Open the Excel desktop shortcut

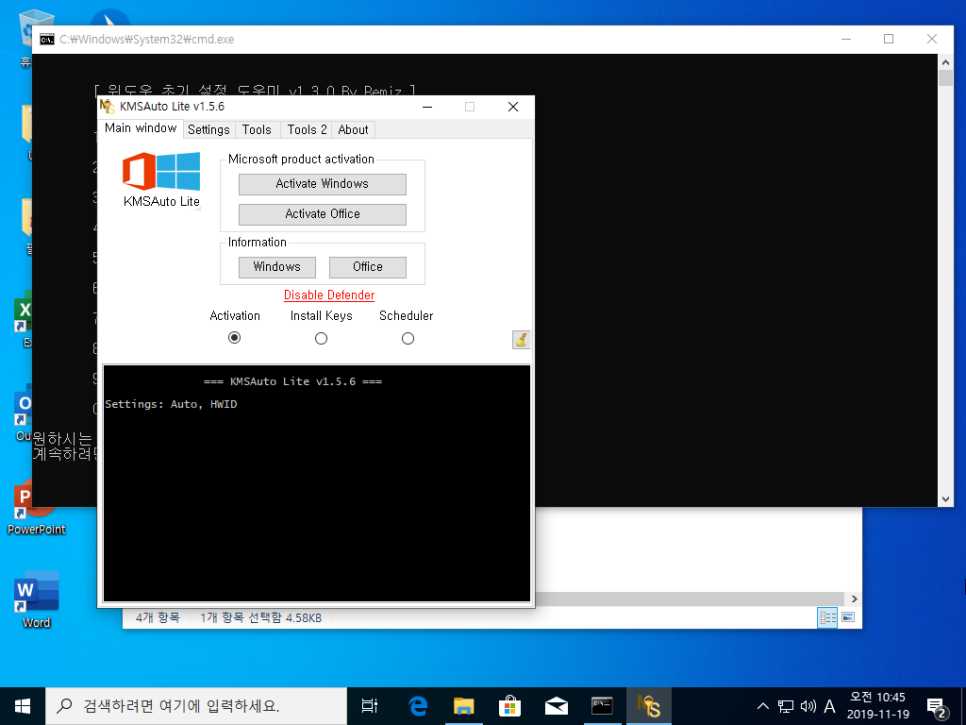pos(22,317)
